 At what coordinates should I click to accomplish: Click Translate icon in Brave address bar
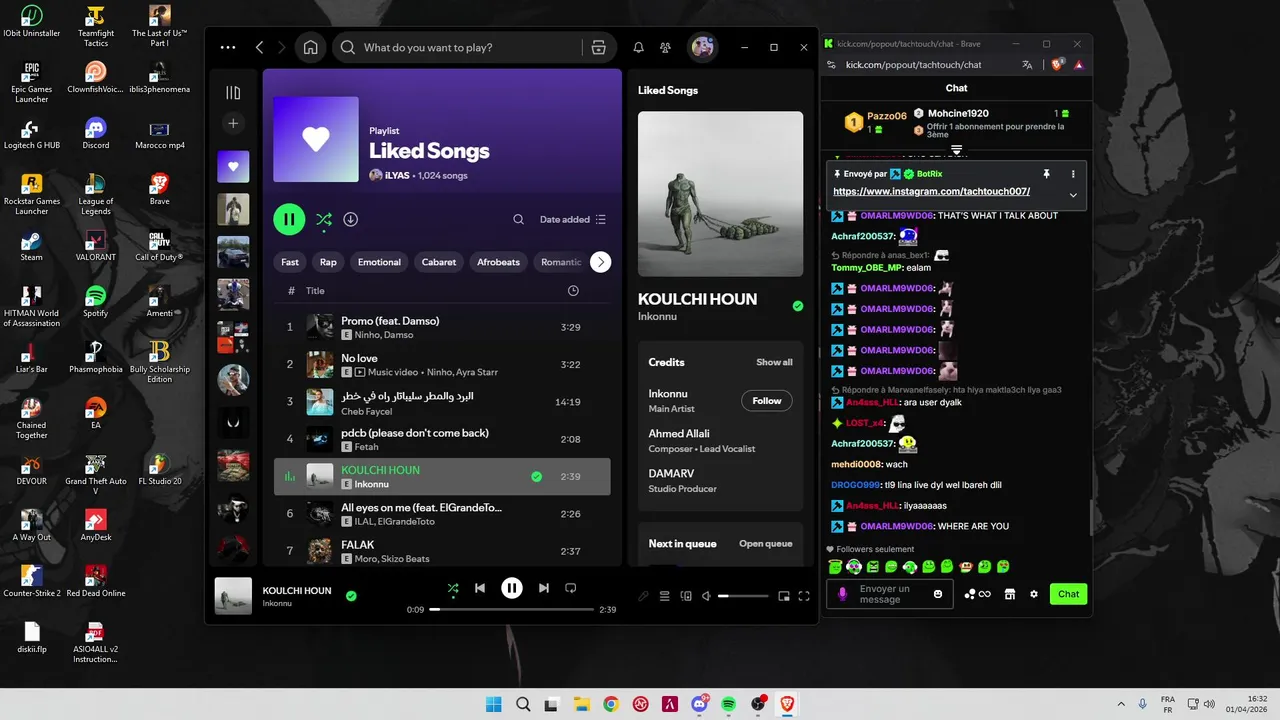coord(1027,65)
